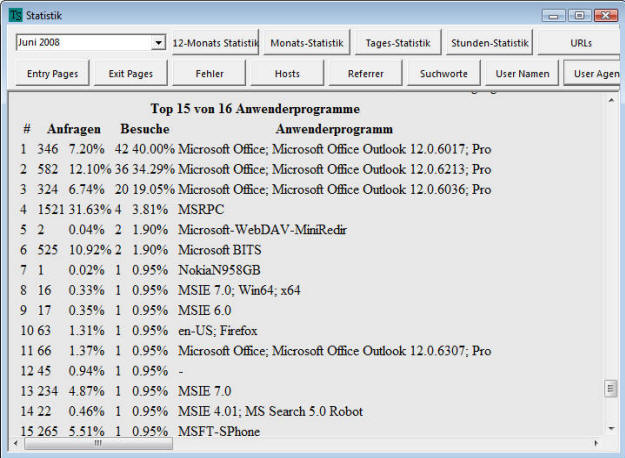Viewport: 625px width, 458px height.
Task: Click the '31.63%' value in row 4
Action: click(90, 209)
